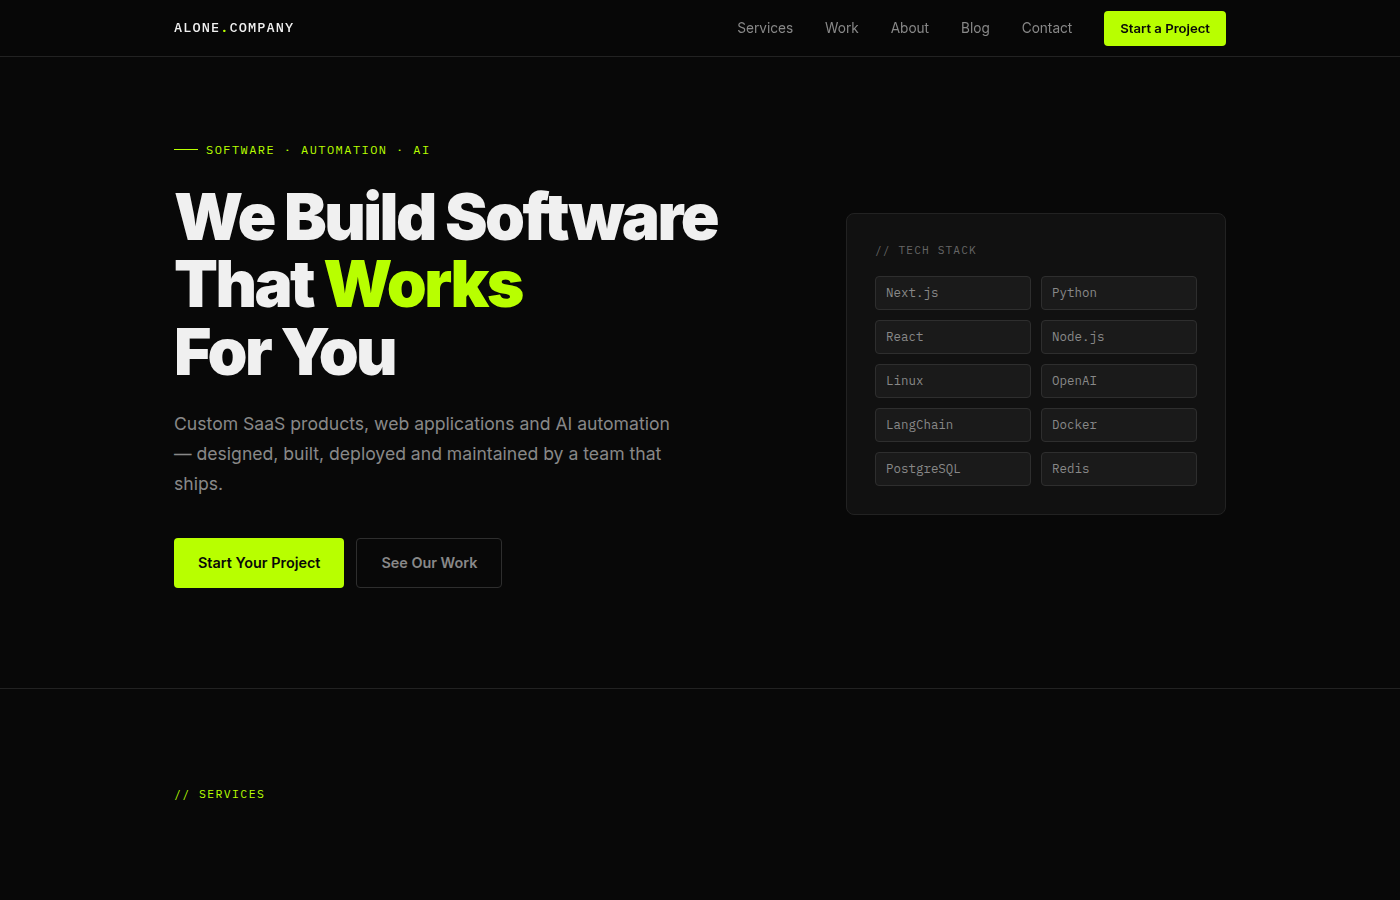The image size is (1400, 900).
Task: Select the PostgreSQL tech stack tag
Action: click(x=952, y=468)
